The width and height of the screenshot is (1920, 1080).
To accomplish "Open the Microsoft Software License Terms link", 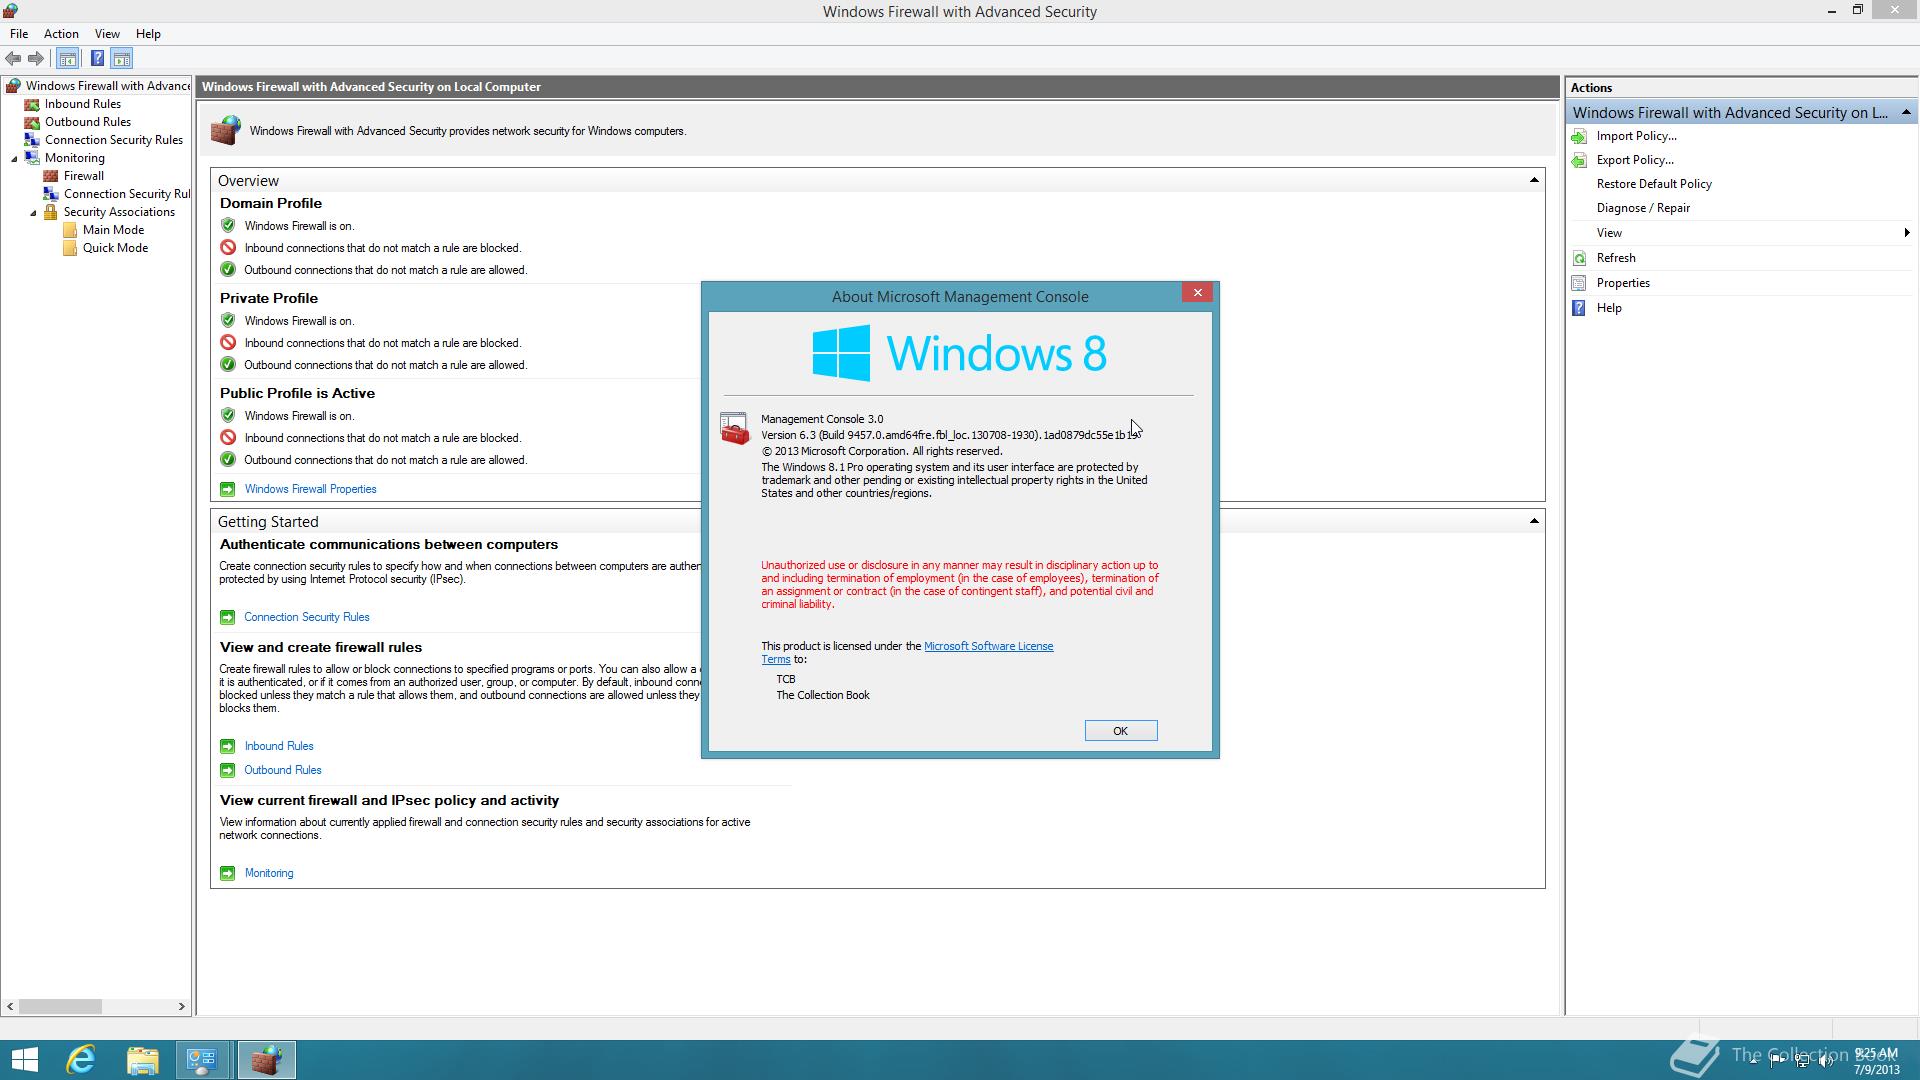I will coord(988,646).
